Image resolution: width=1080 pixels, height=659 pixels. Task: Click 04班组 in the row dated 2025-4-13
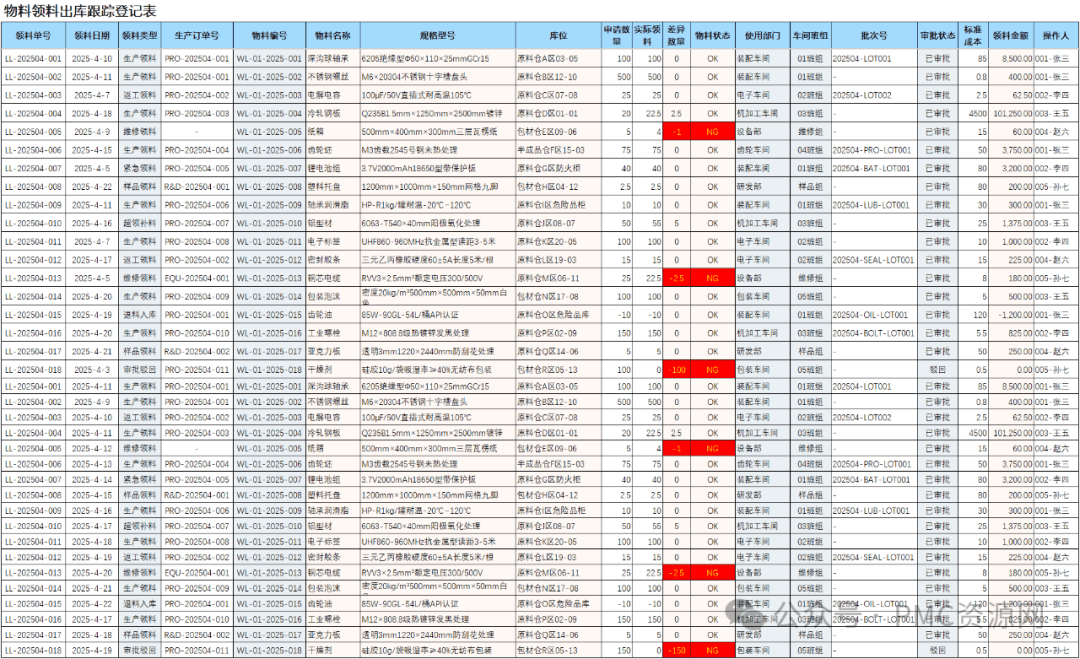point(810,464)
